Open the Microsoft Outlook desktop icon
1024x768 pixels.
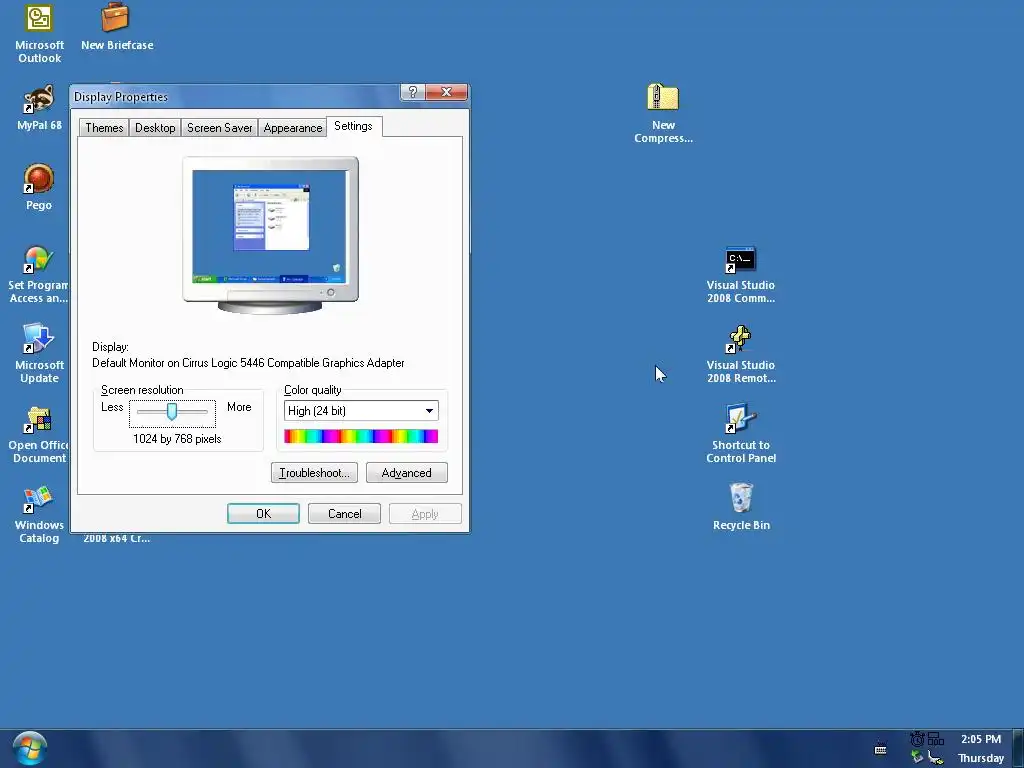pos(39,33)
